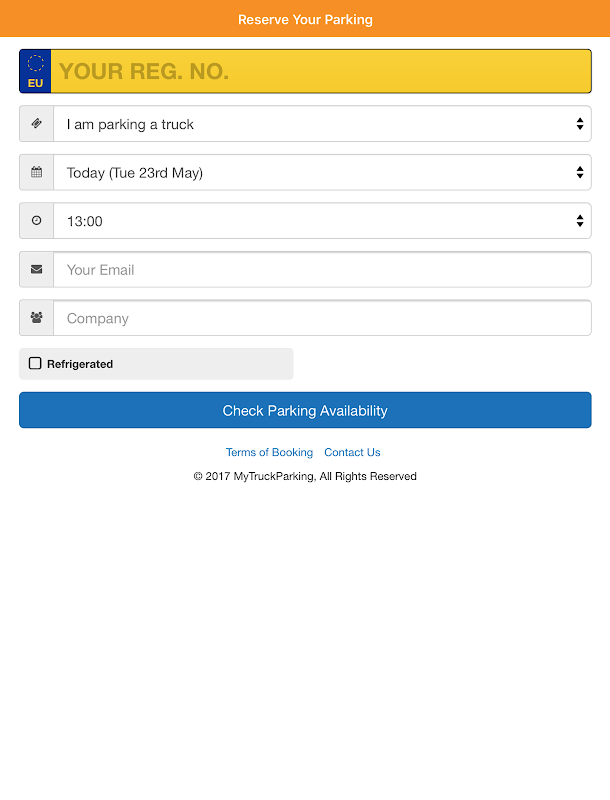610x800 pixels.
Task: Click the arrows on vehicle type selector
Action: tap(580, 124)
